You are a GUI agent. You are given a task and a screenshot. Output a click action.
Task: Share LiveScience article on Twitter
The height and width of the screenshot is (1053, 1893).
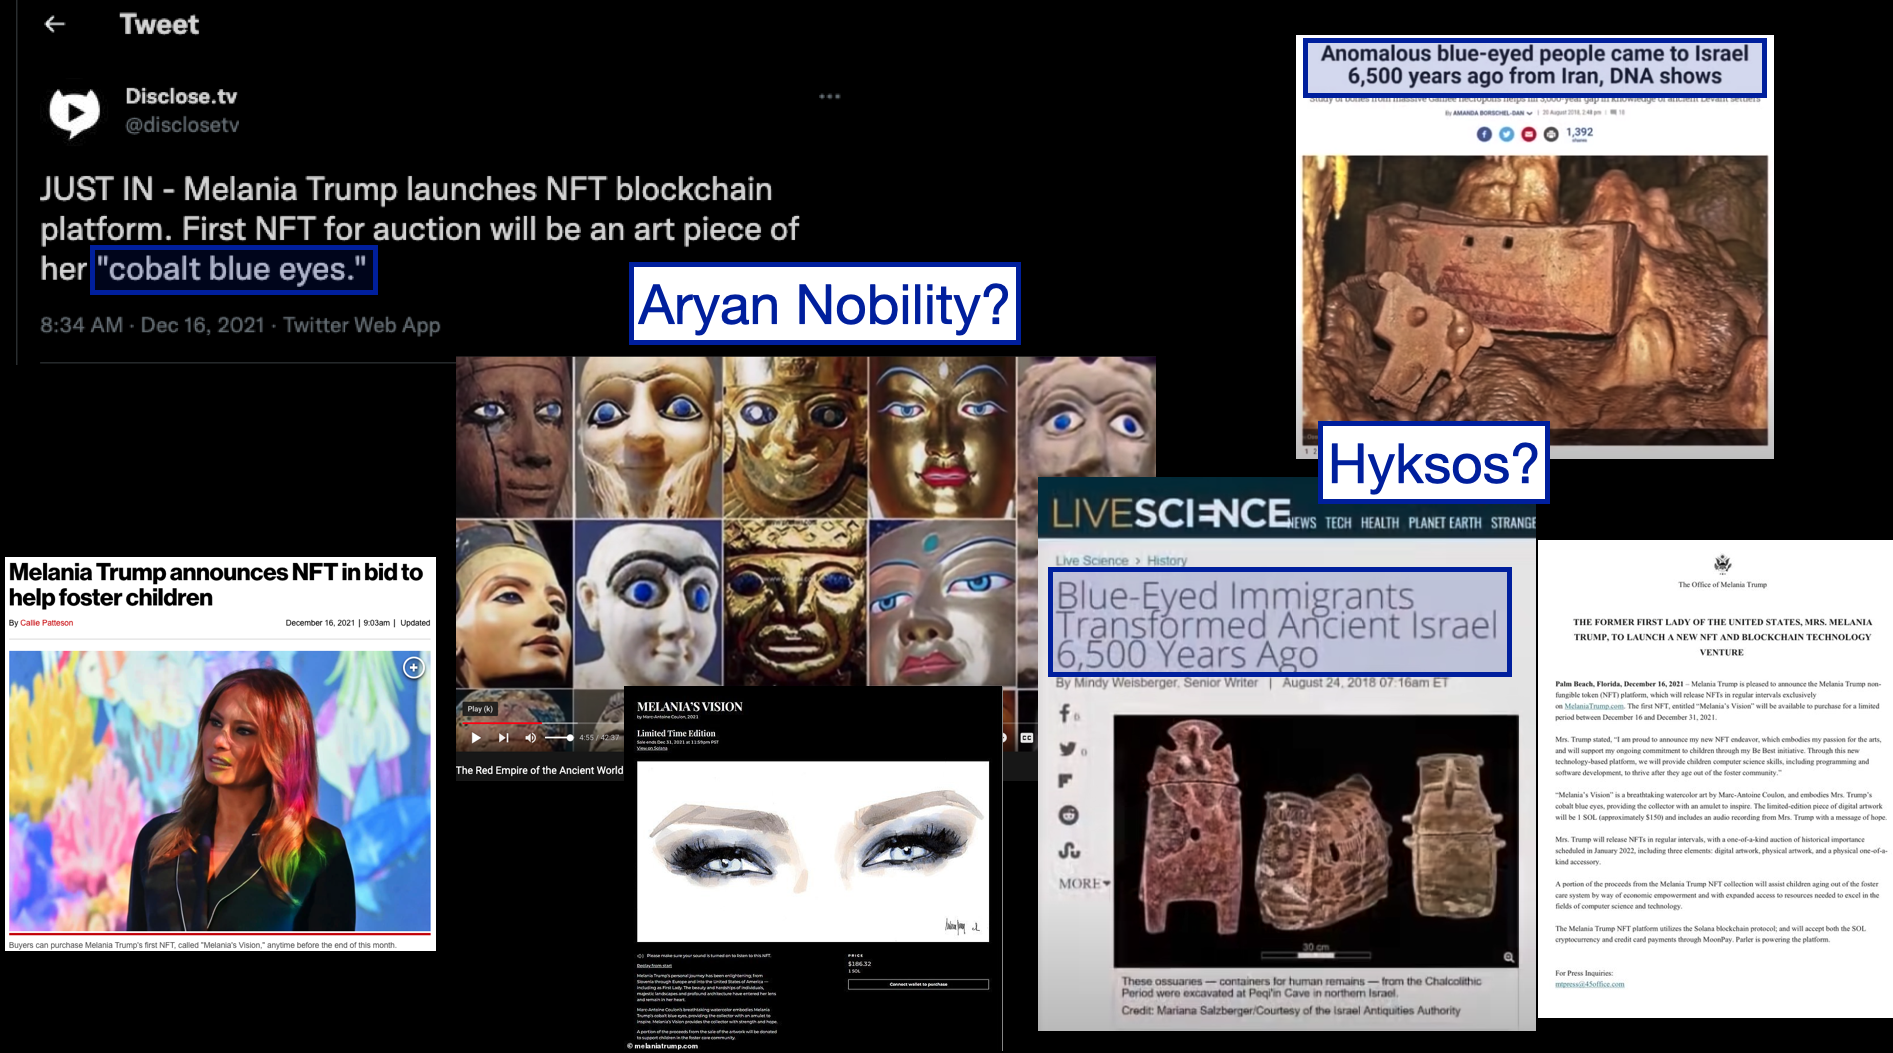(1068, 749)
